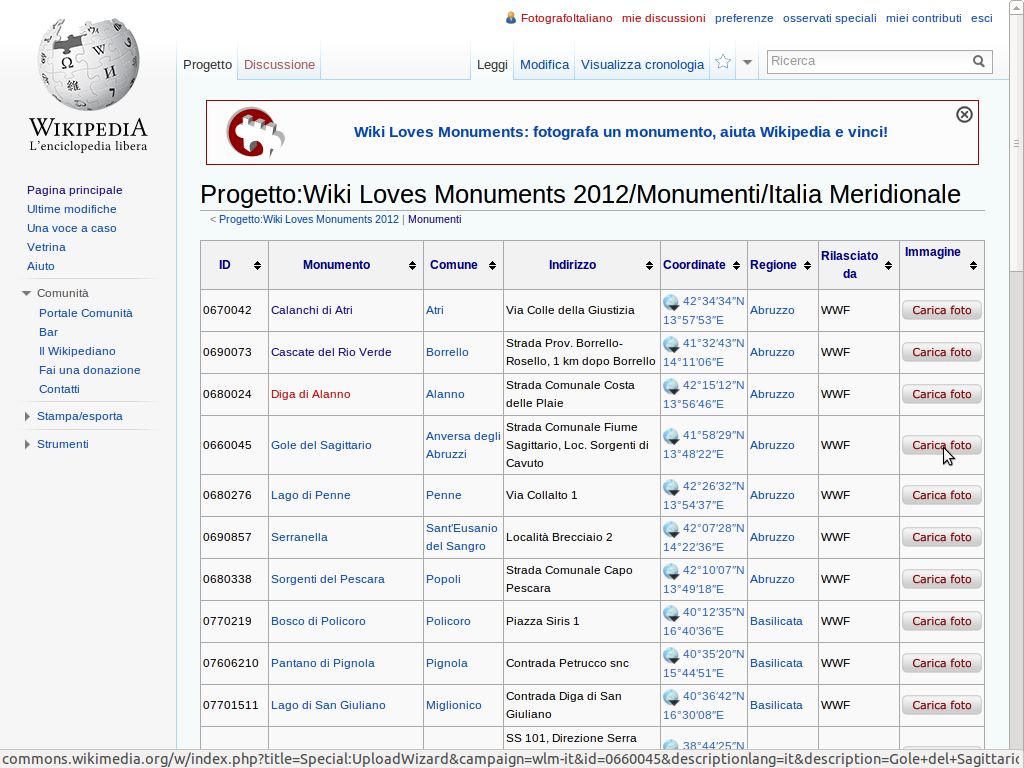This screenshot has height=768, width=1024.
Task: Expand the Strumenti sidebar section
Action: click(x=27, y=445)
